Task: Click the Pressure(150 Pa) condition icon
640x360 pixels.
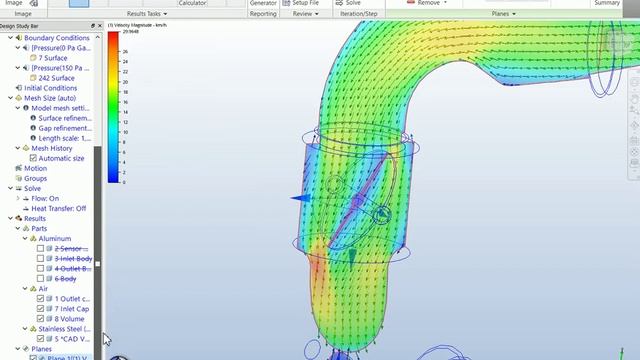Action: tap(26, 68)
